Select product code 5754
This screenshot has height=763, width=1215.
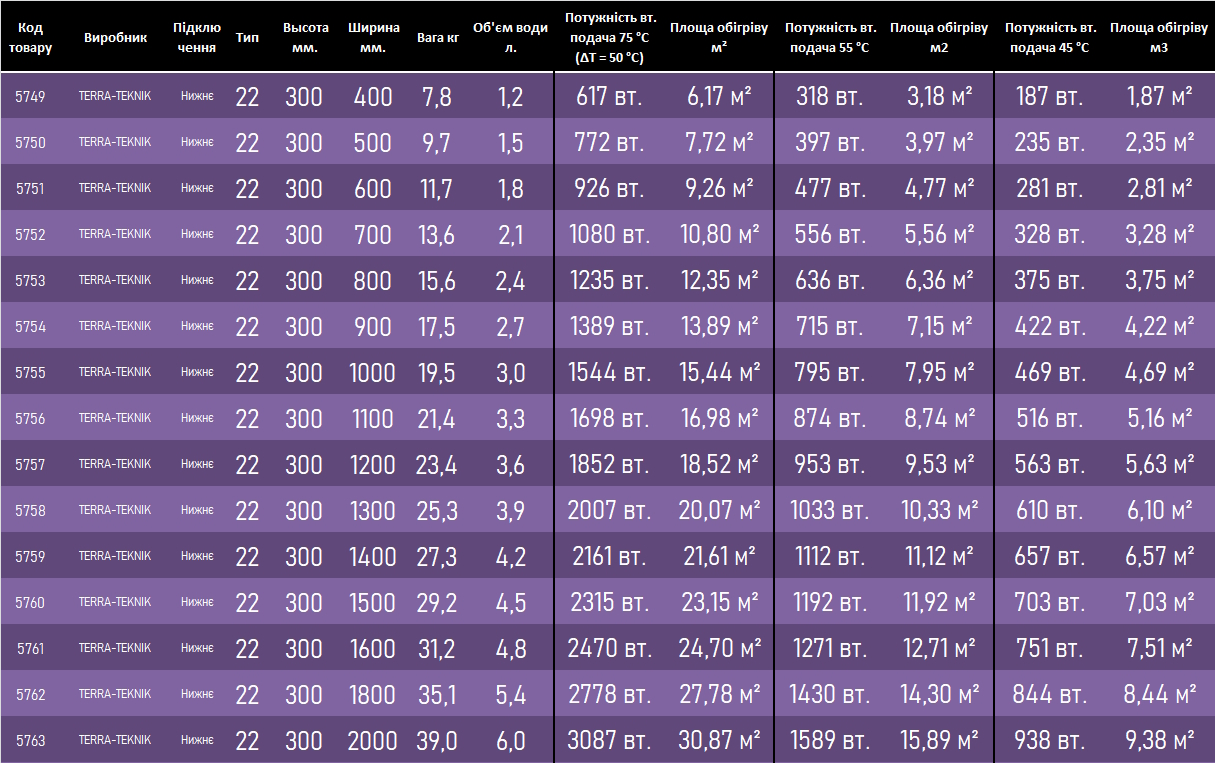click(x=30, y=327)
